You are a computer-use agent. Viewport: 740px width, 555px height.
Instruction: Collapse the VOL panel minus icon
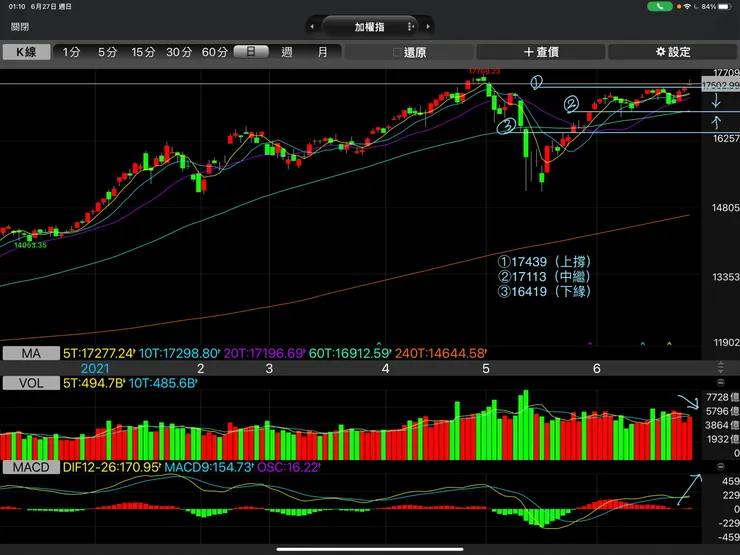[x=721, y=383]
